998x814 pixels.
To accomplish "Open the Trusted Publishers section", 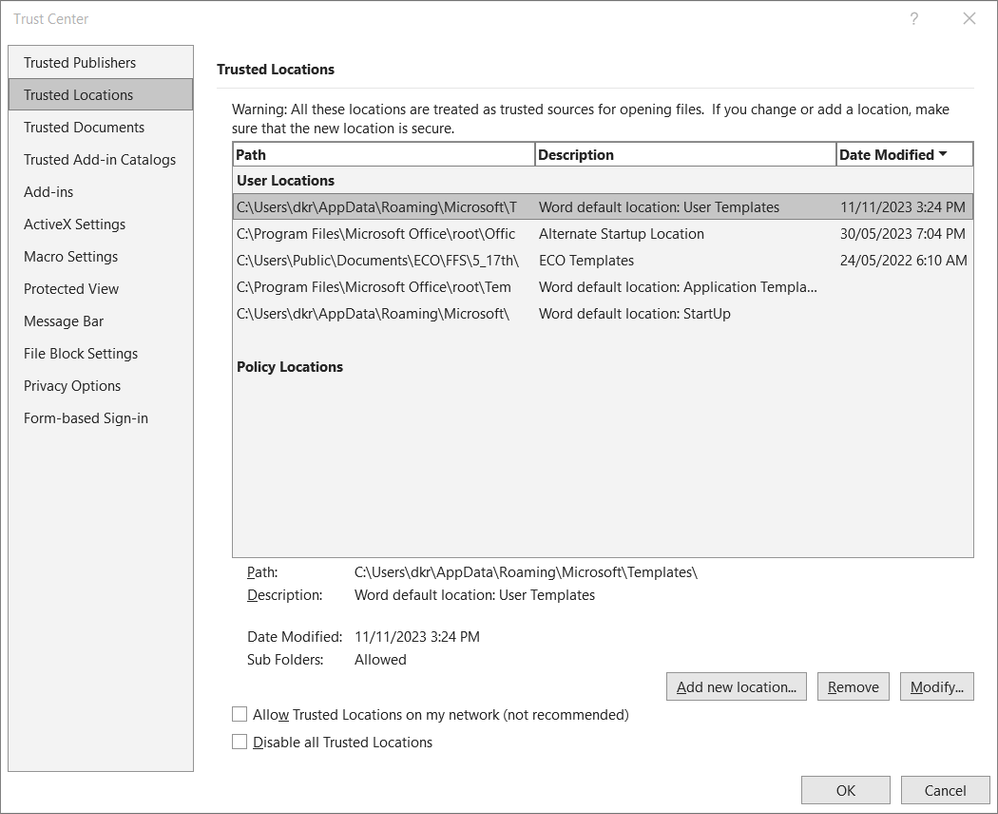I will click(80, 63).
